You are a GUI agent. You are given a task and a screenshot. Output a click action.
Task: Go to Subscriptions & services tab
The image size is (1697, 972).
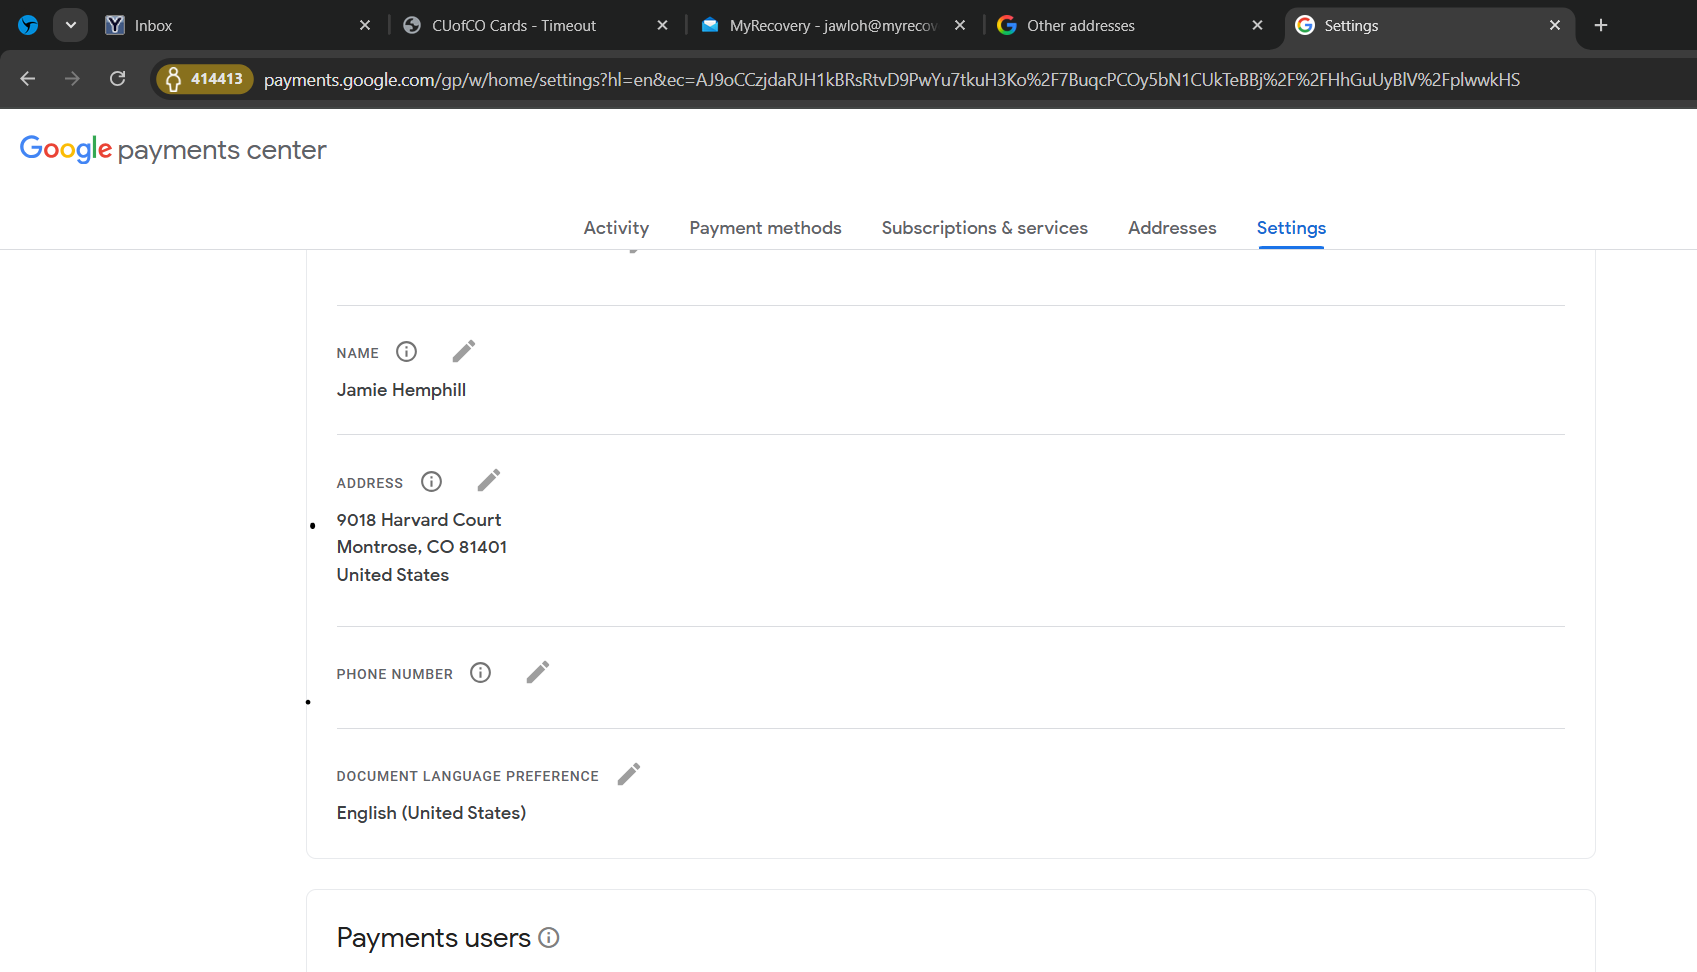(x=984, y=228)
